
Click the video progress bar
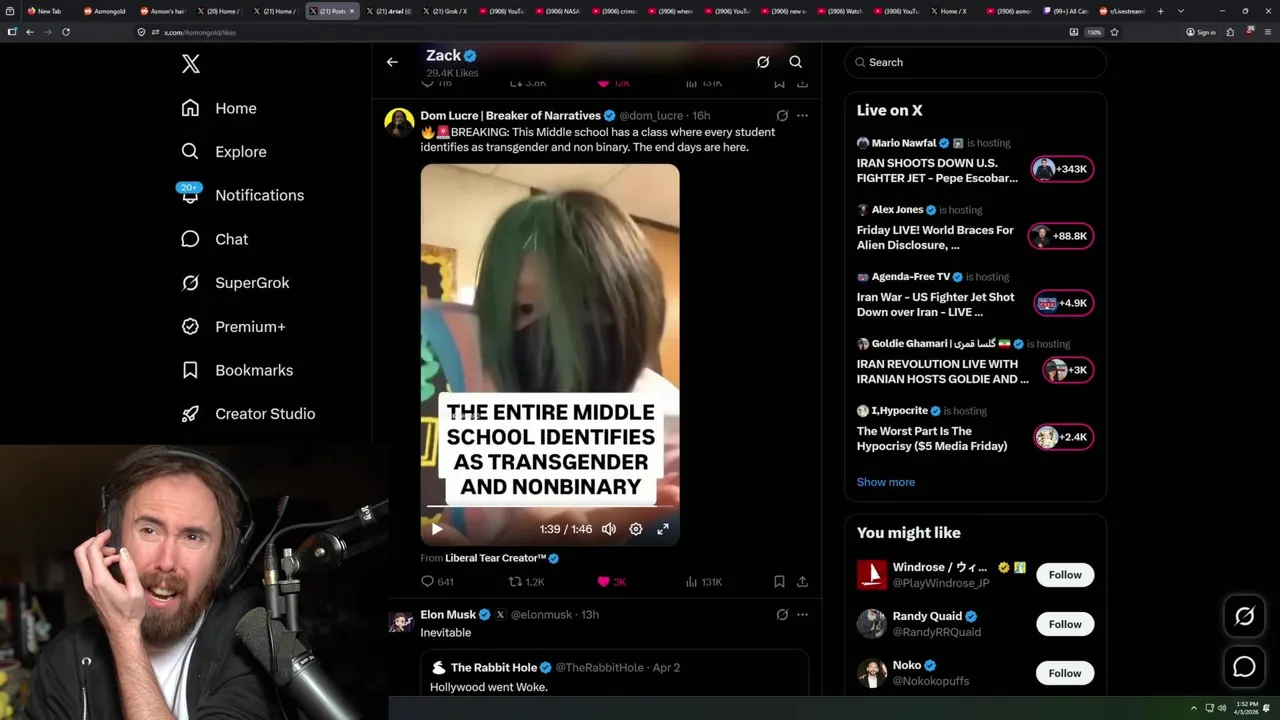point(550,506)
